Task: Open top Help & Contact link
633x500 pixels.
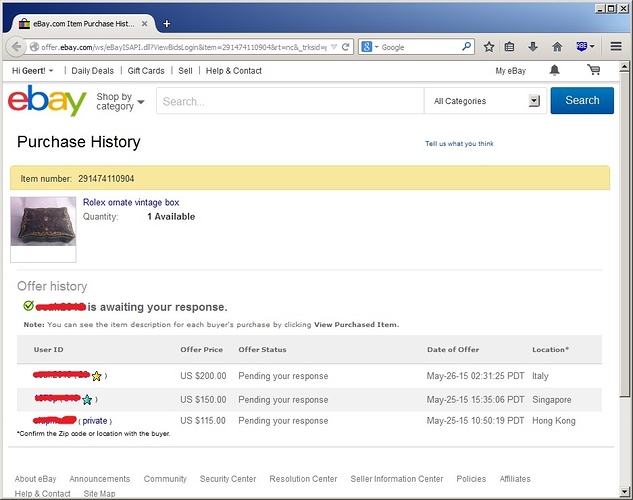Action: click(234, 71)
